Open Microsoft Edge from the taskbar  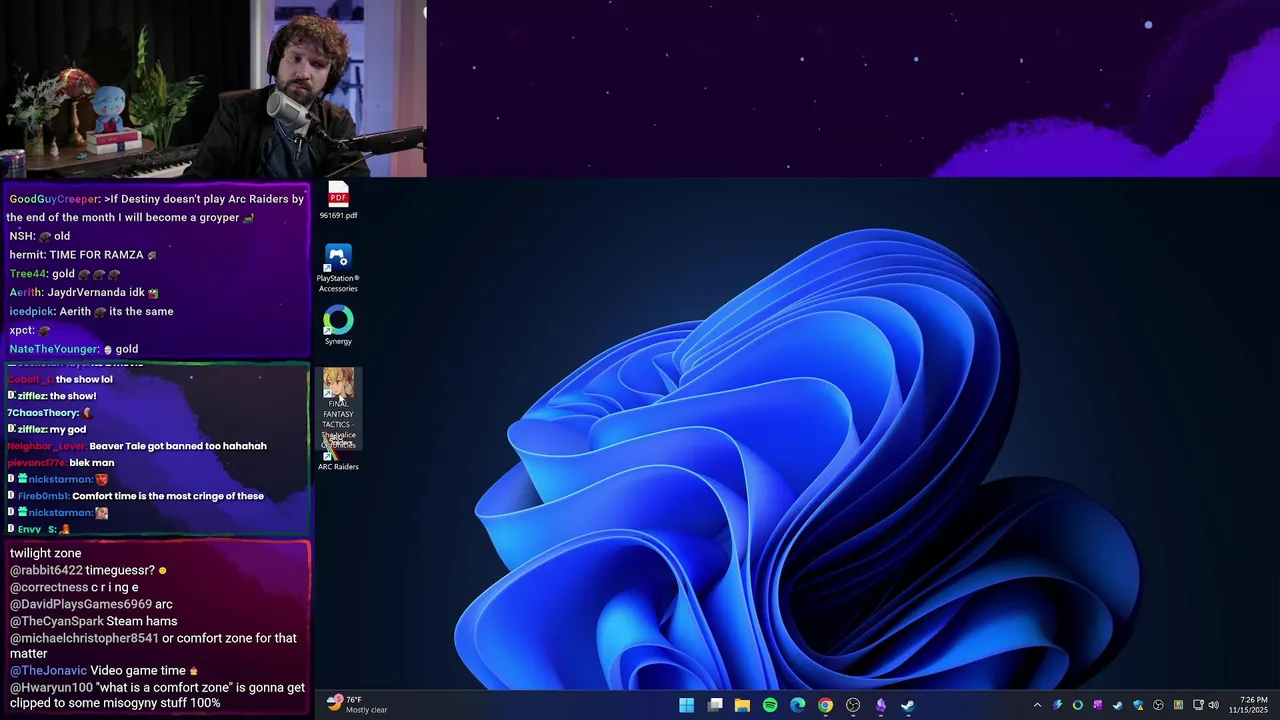click(x=798, y=705)
